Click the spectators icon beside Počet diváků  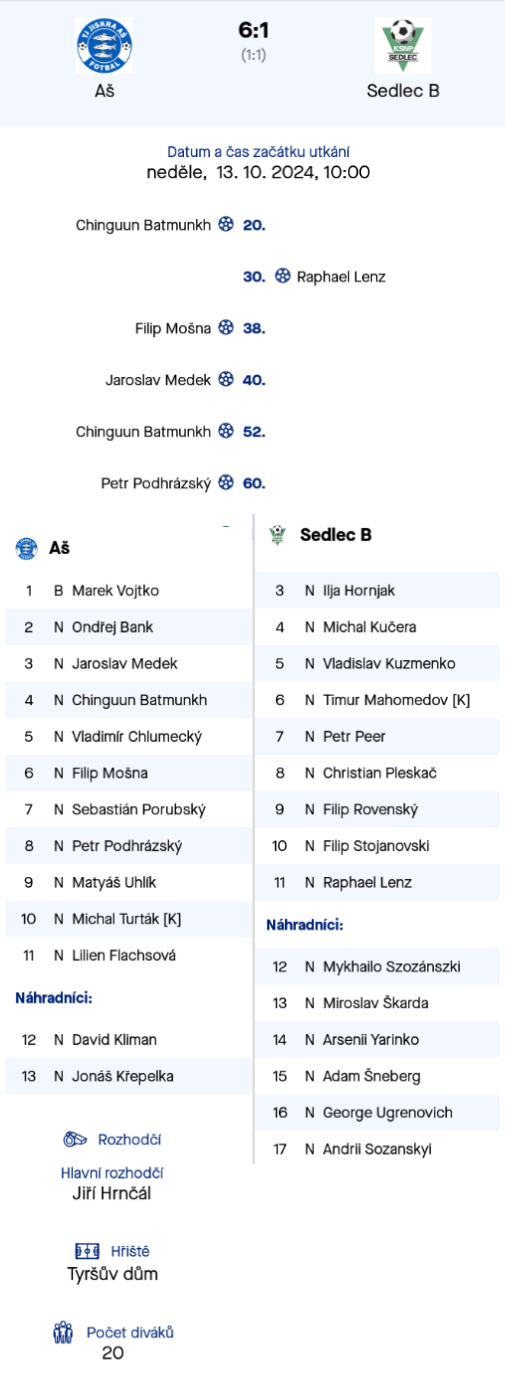(x=63, y=1332)
